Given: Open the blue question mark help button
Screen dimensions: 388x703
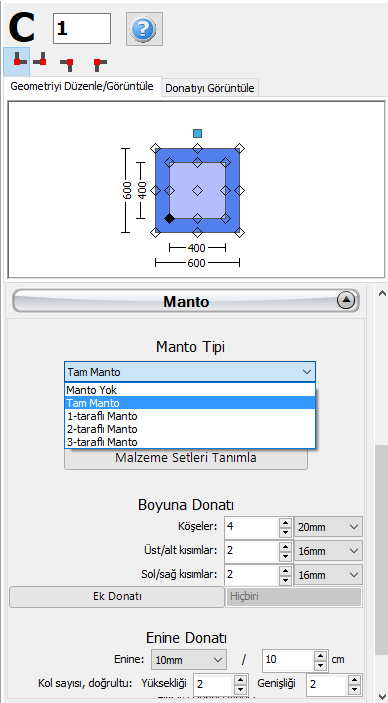Looking at the screenshot, I should tap(144, 29).
